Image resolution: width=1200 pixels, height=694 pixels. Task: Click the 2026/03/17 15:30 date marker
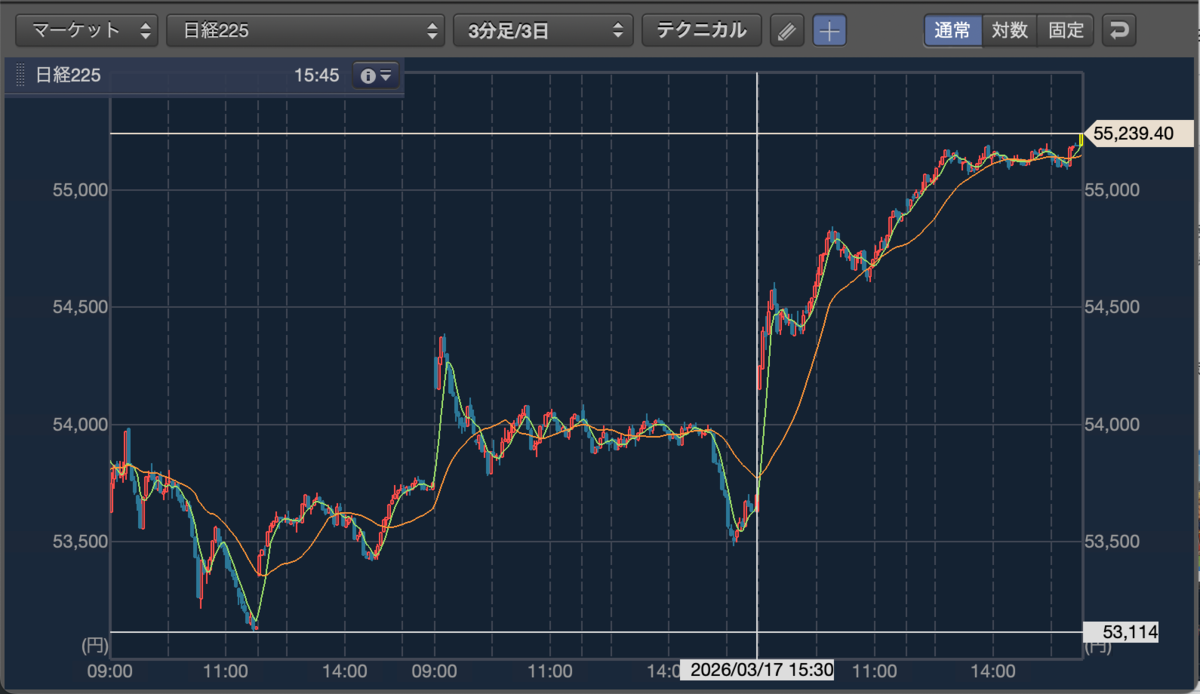(757, 669)
